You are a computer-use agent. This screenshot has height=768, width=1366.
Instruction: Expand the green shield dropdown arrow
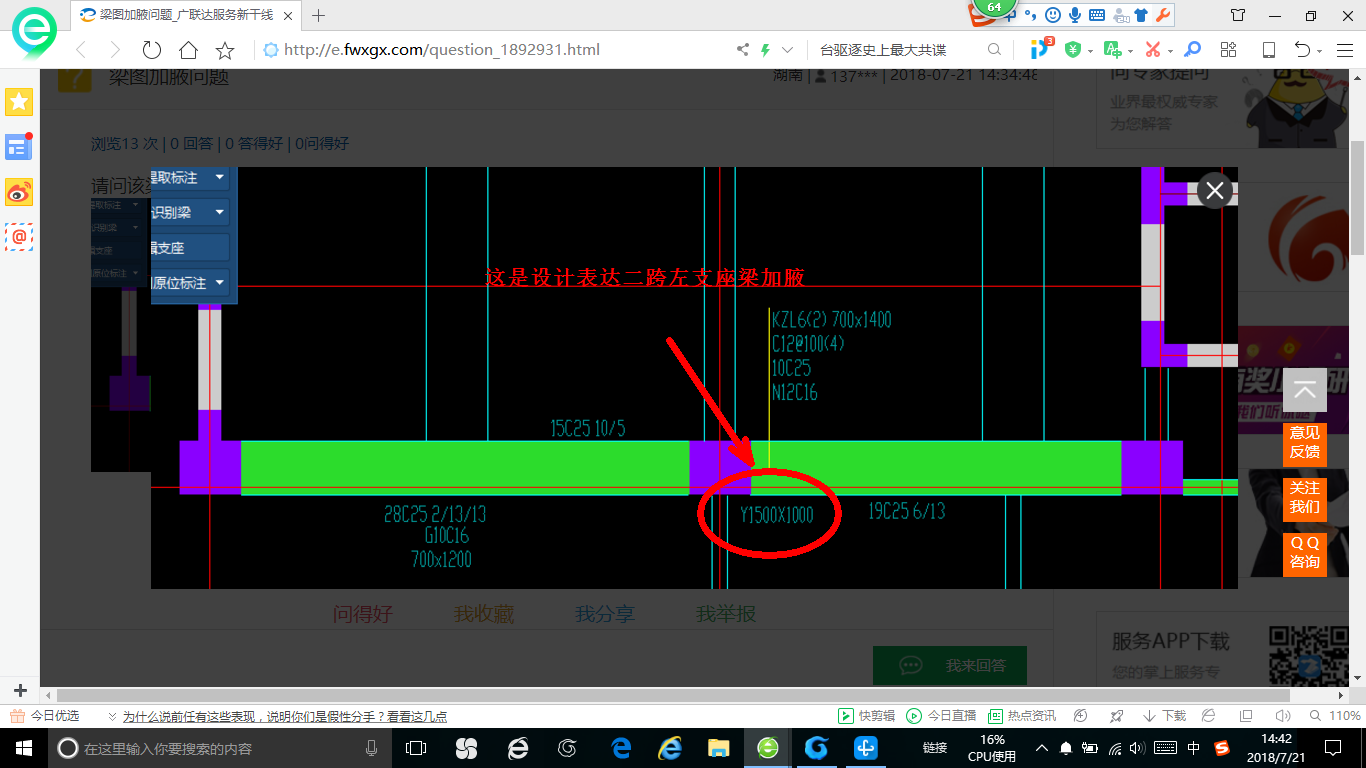coord(1090,51)
